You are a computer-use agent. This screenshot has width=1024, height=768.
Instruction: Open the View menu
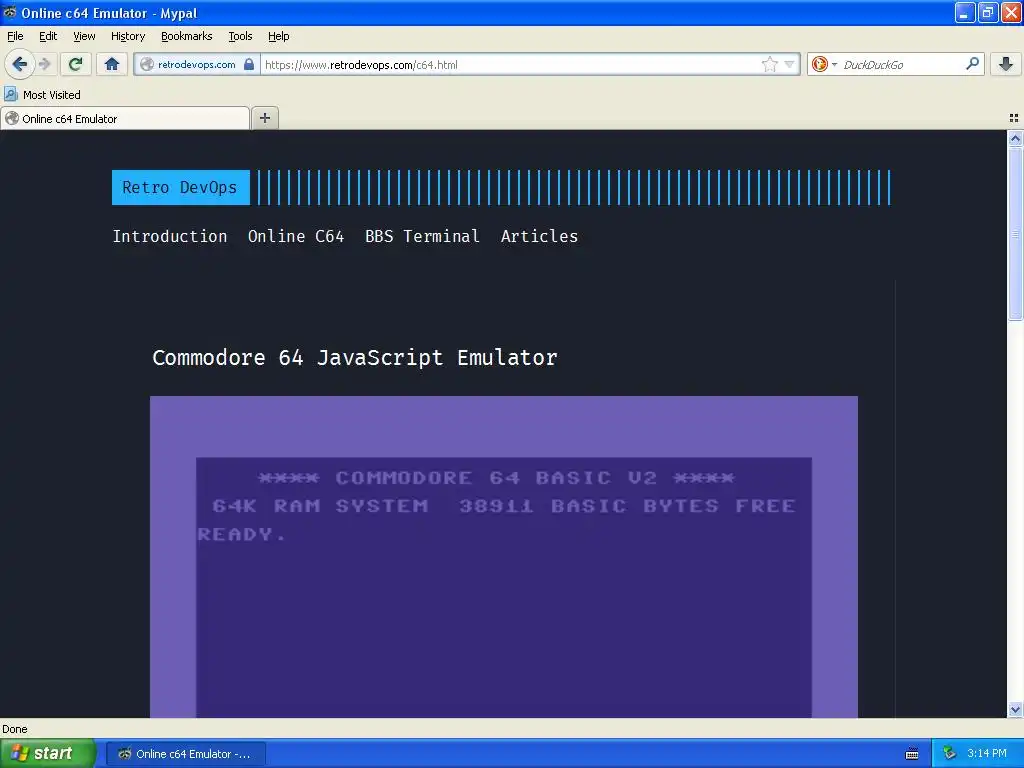(84, 36)
